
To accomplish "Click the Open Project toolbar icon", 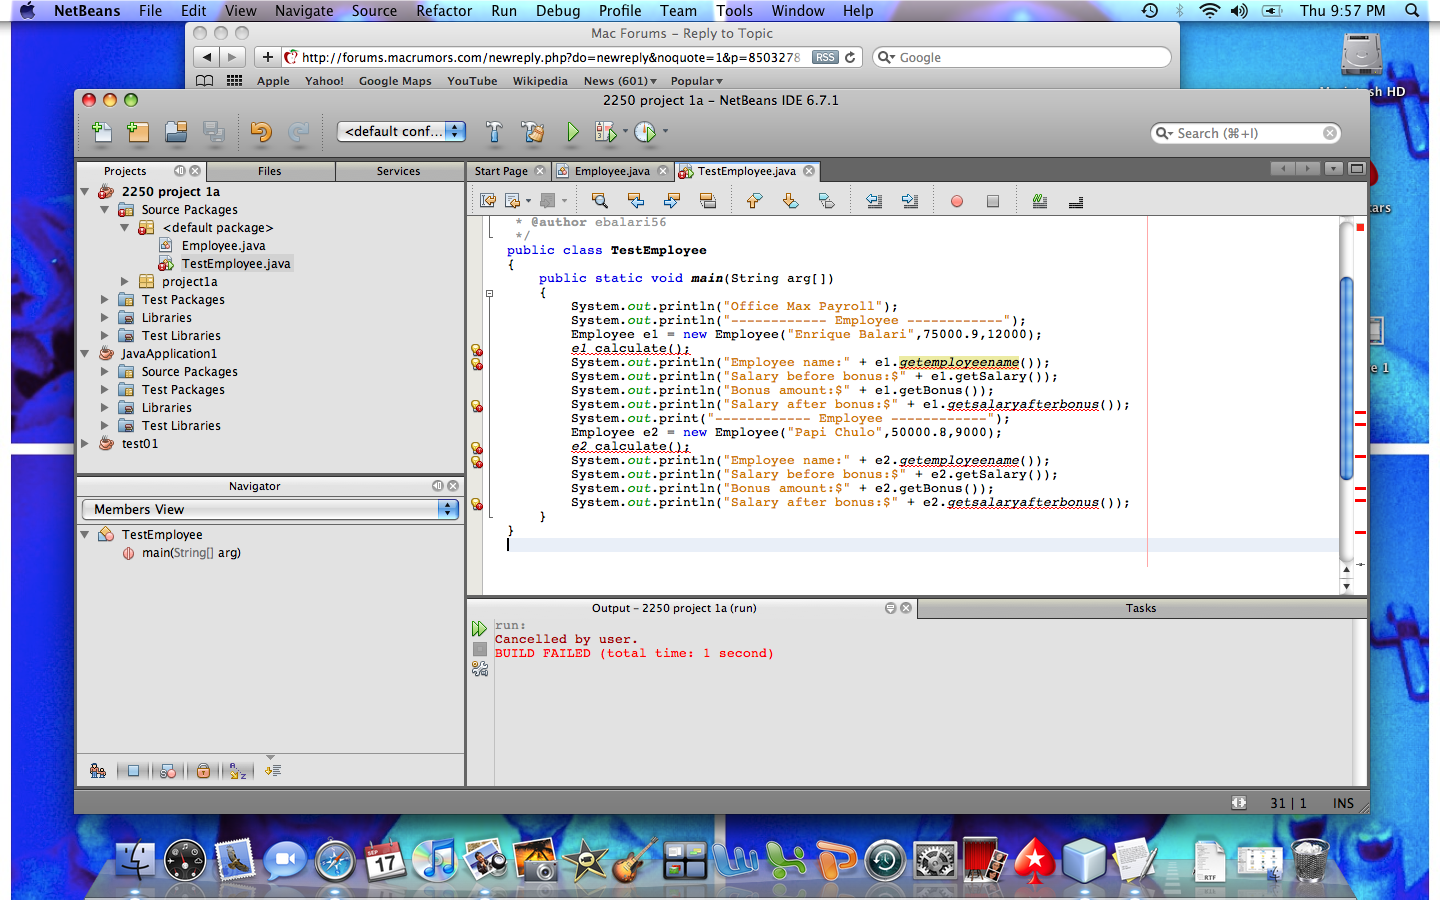I will [176, 131].
